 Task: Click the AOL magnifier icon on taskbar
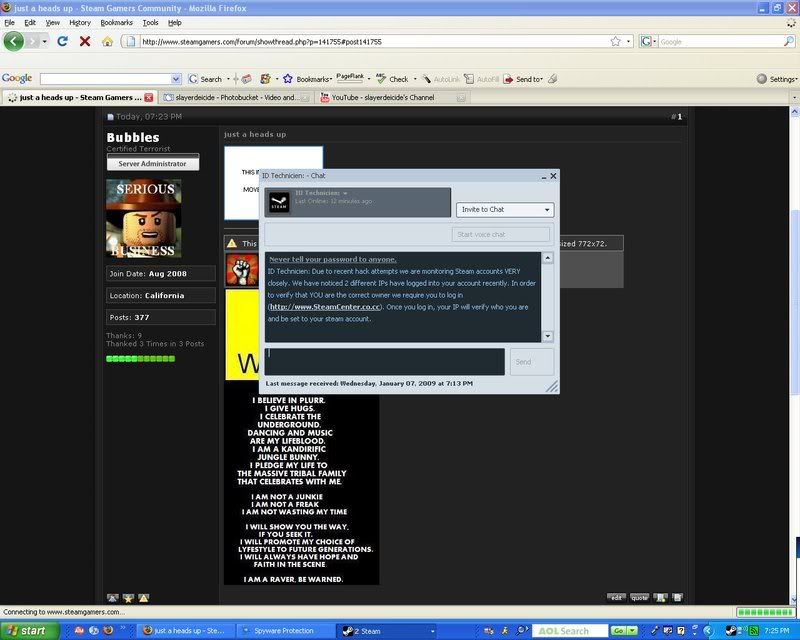521,631
